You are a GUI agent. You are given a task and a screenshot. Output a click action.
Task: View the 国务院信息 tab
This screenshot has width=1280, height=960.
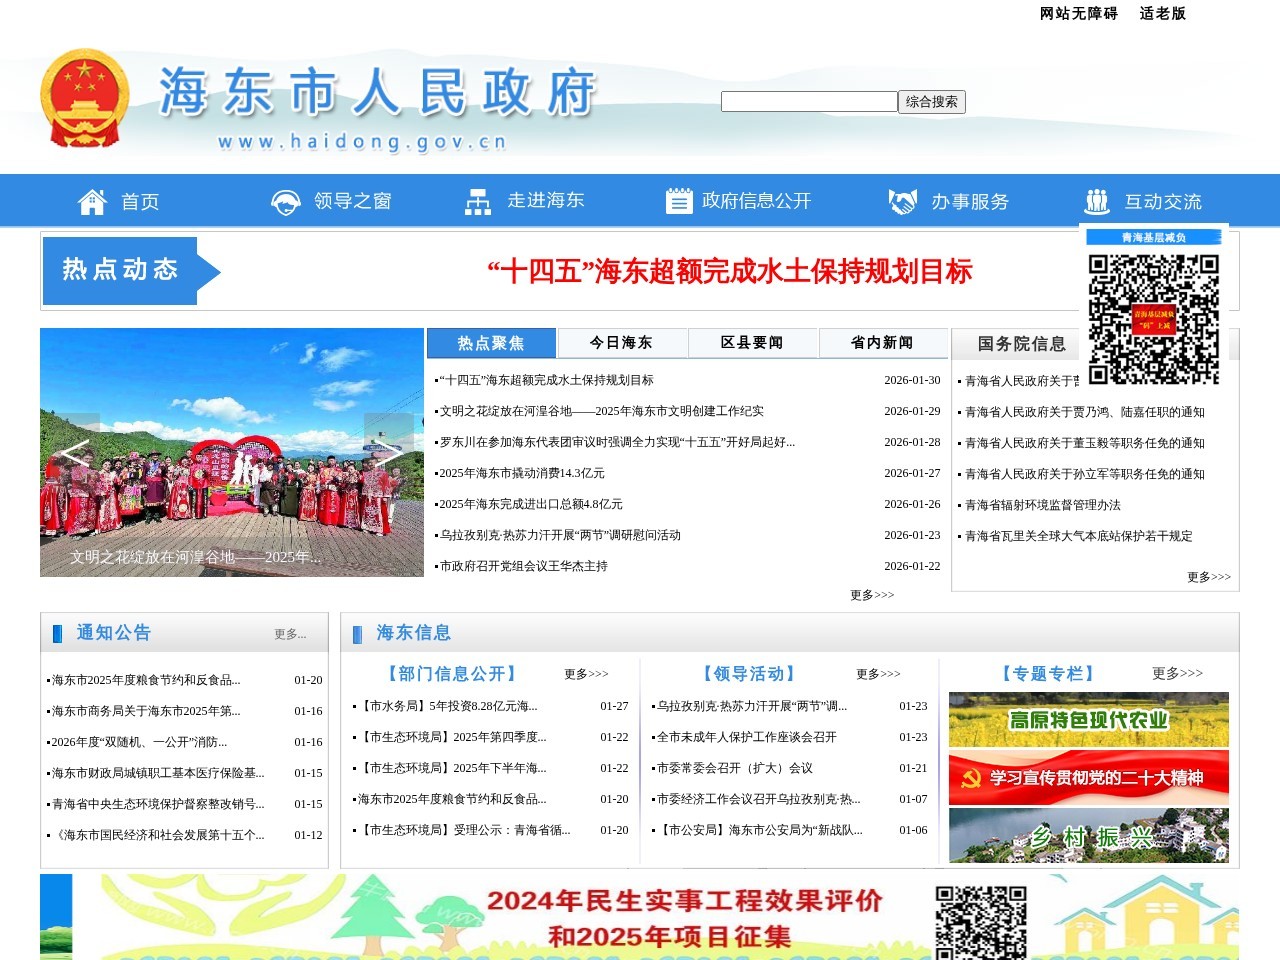(x=1020, y=342)
